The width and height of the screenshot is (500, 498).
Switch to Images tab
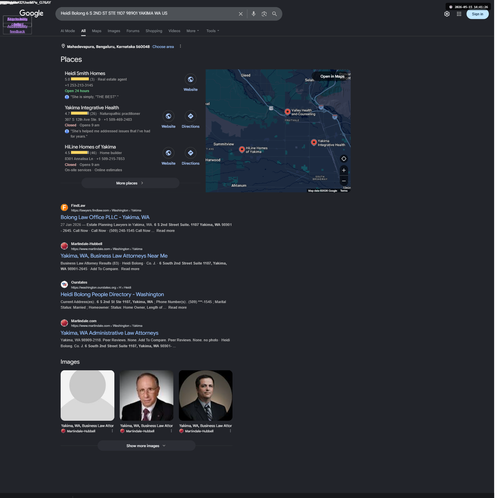click(114, 31)
